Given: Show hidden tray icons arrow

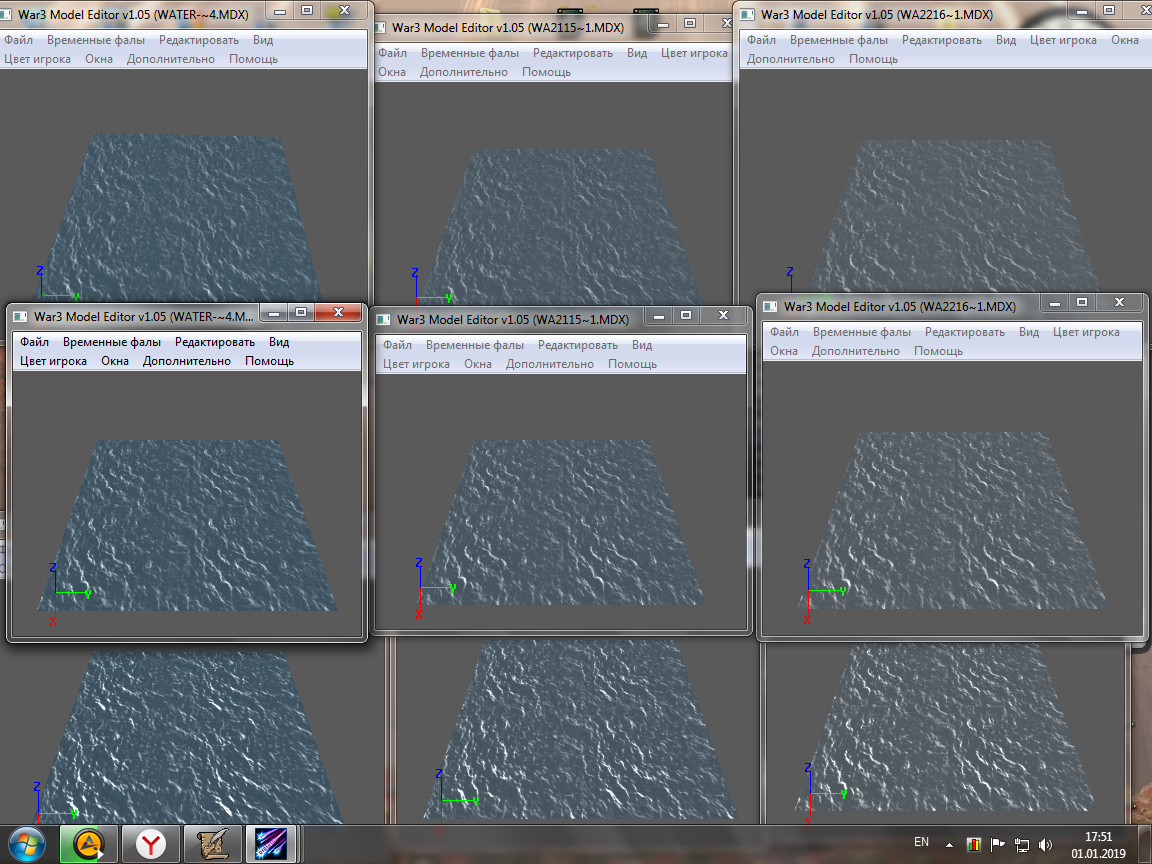Looking at the screenshot, I should point(949,845).
